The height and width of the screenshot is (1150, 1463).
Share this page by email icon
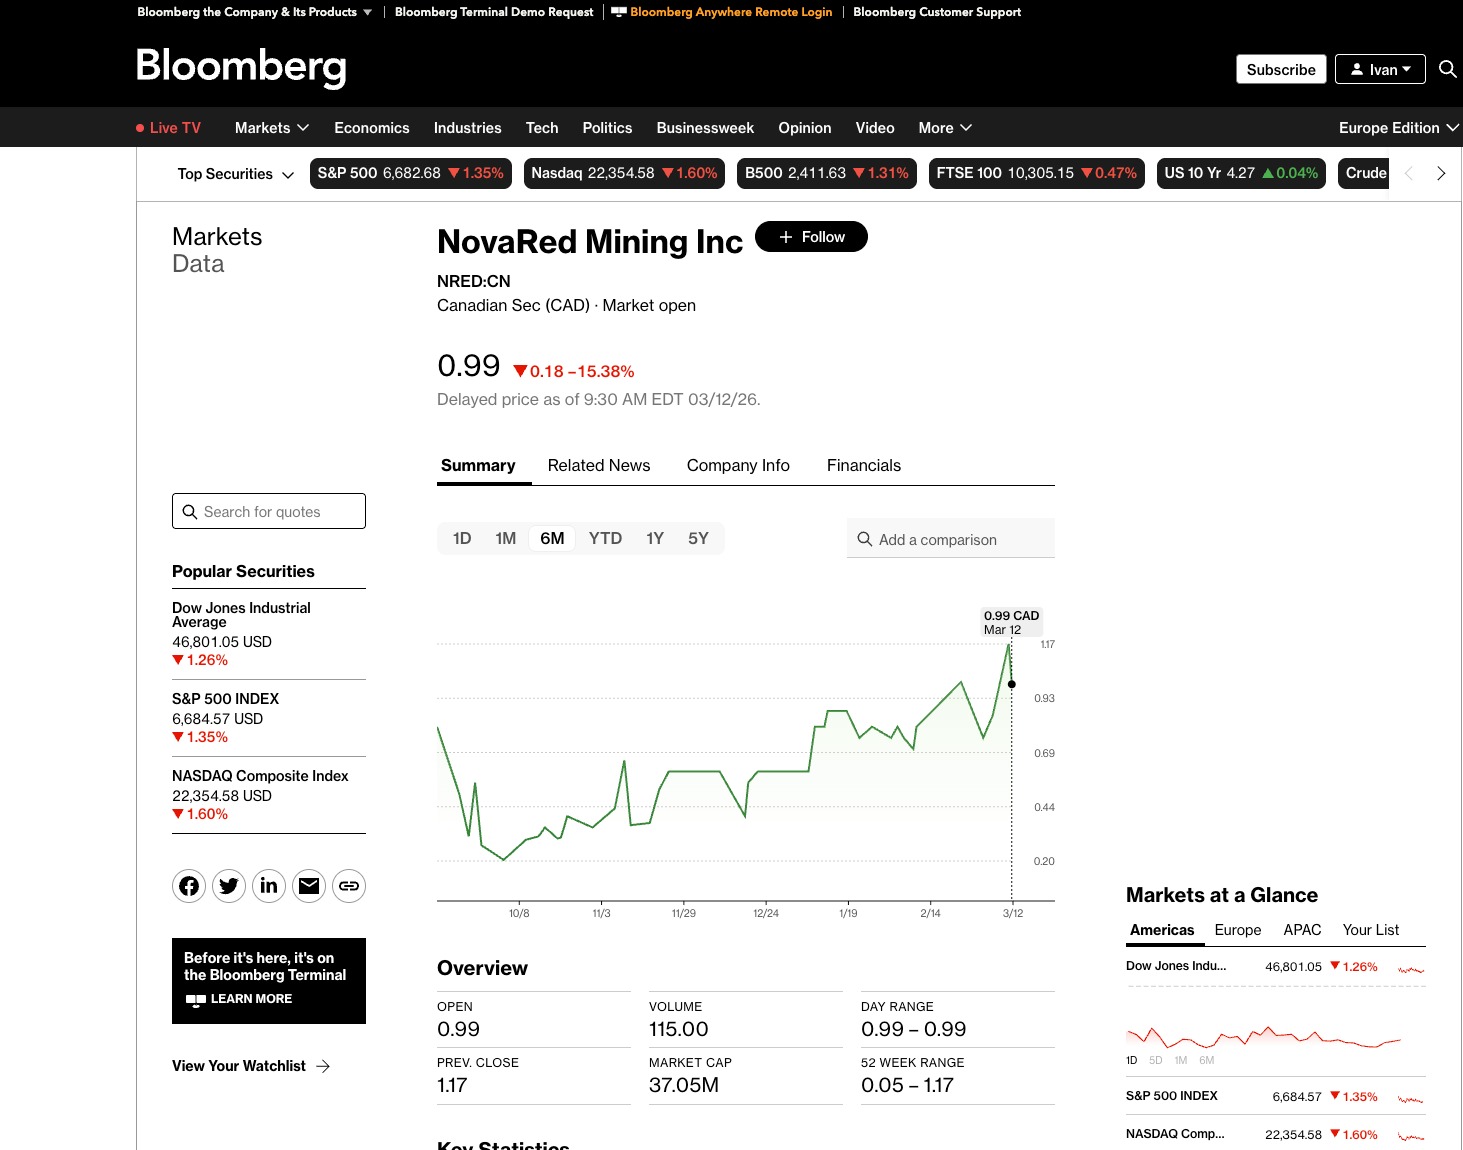(x=309, y=886)
